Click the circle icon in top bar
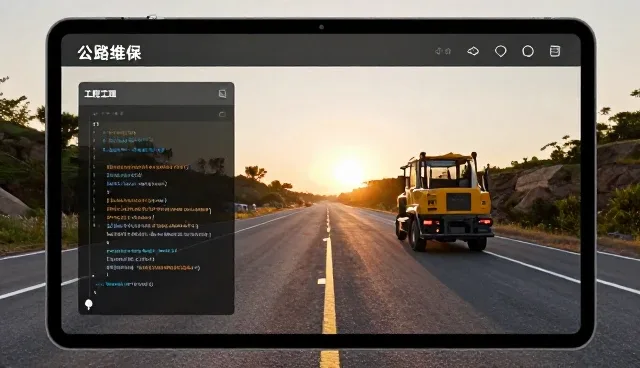Image resolution: width=640 pixels, height=368 pixels. (x=528, y=51)
